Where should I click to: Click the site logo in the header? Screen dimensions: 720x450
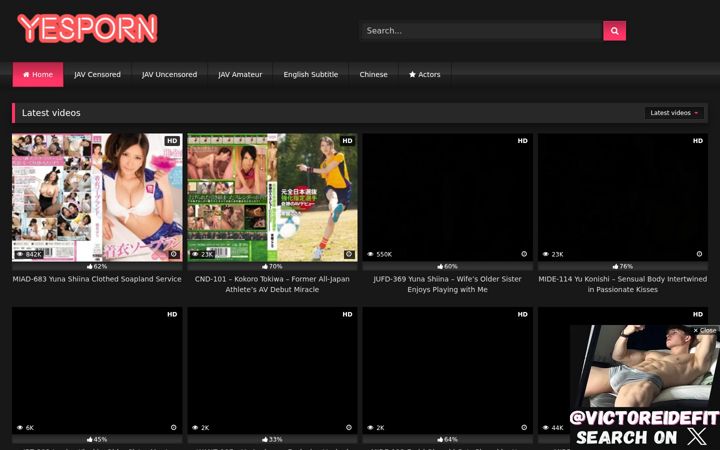click(x=87, y=28)
